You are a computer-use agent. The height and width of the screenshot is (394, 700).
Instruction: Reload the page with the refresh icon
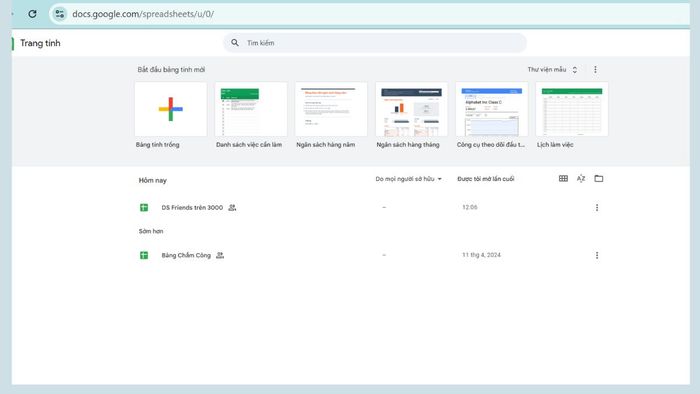tap(32, 14)
